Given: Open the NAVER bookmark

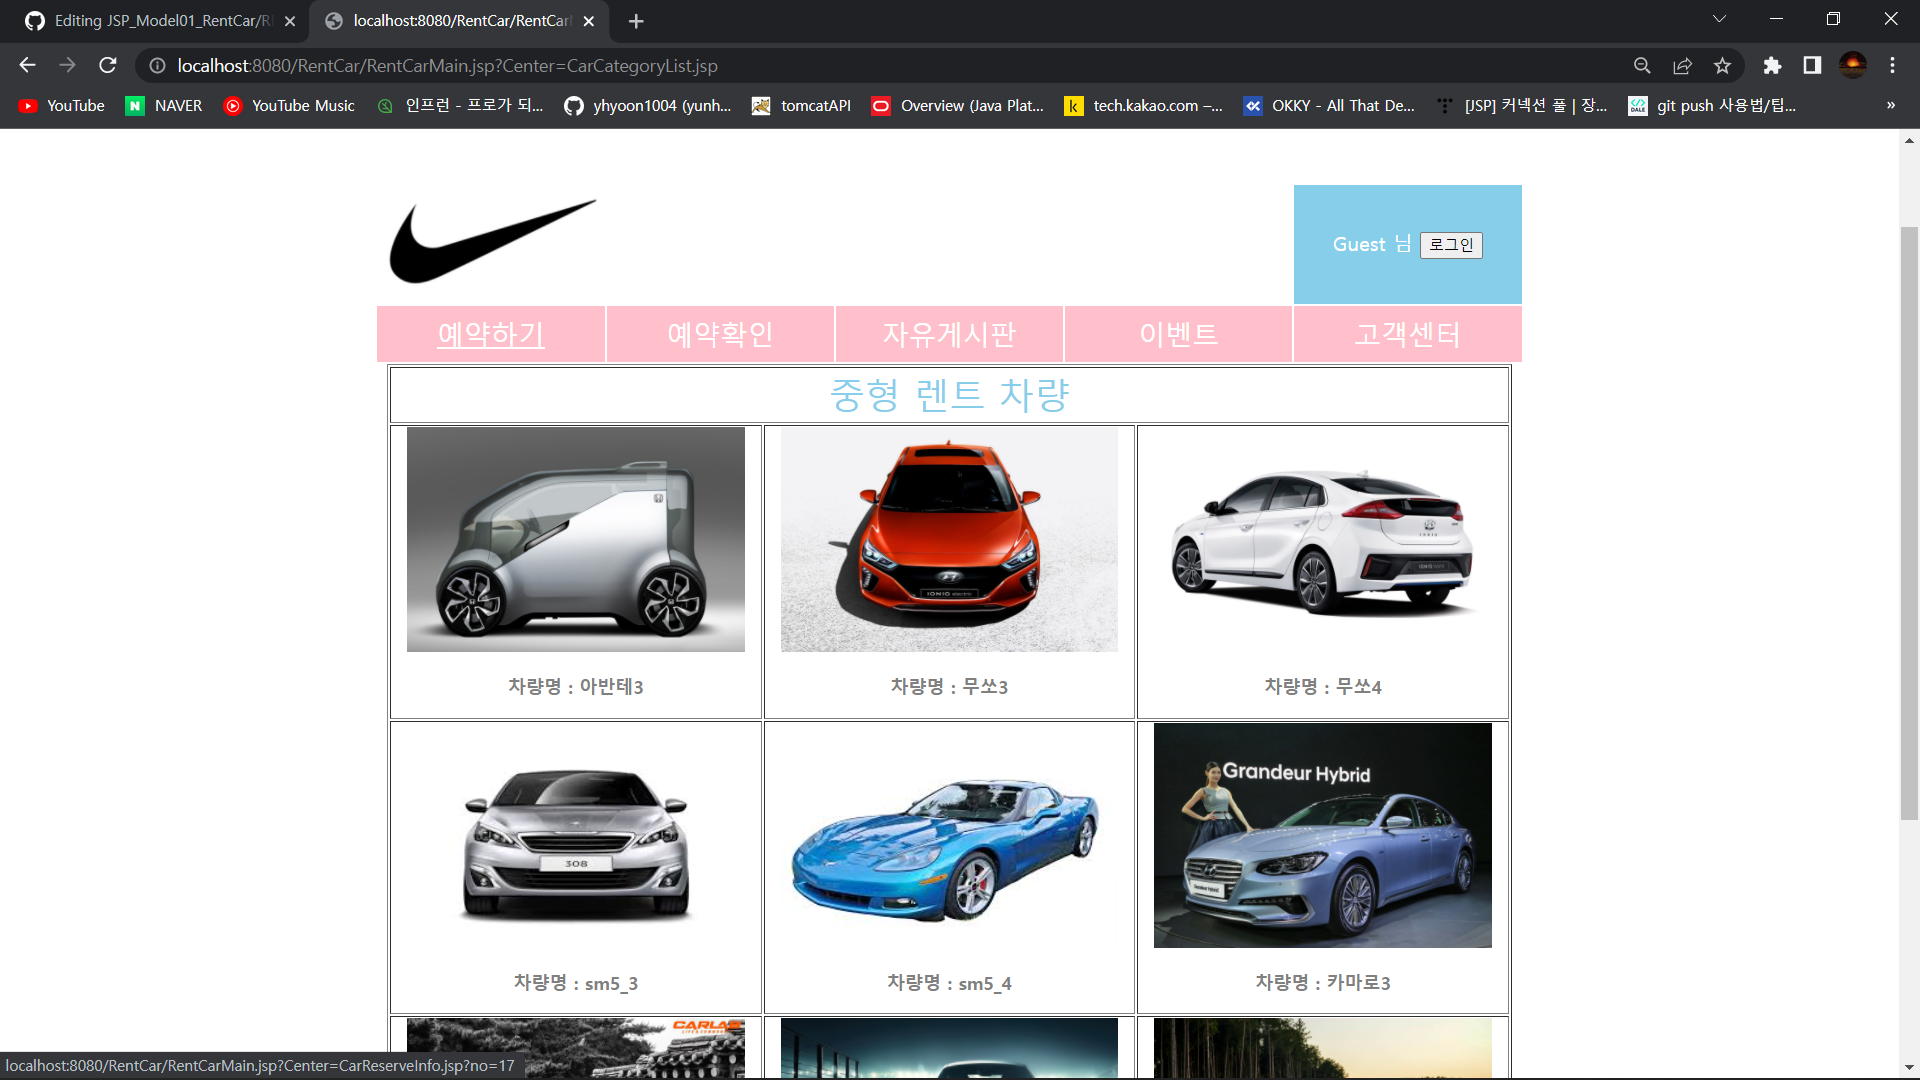Looking at the screenshot, I should (x=163, y=105).
